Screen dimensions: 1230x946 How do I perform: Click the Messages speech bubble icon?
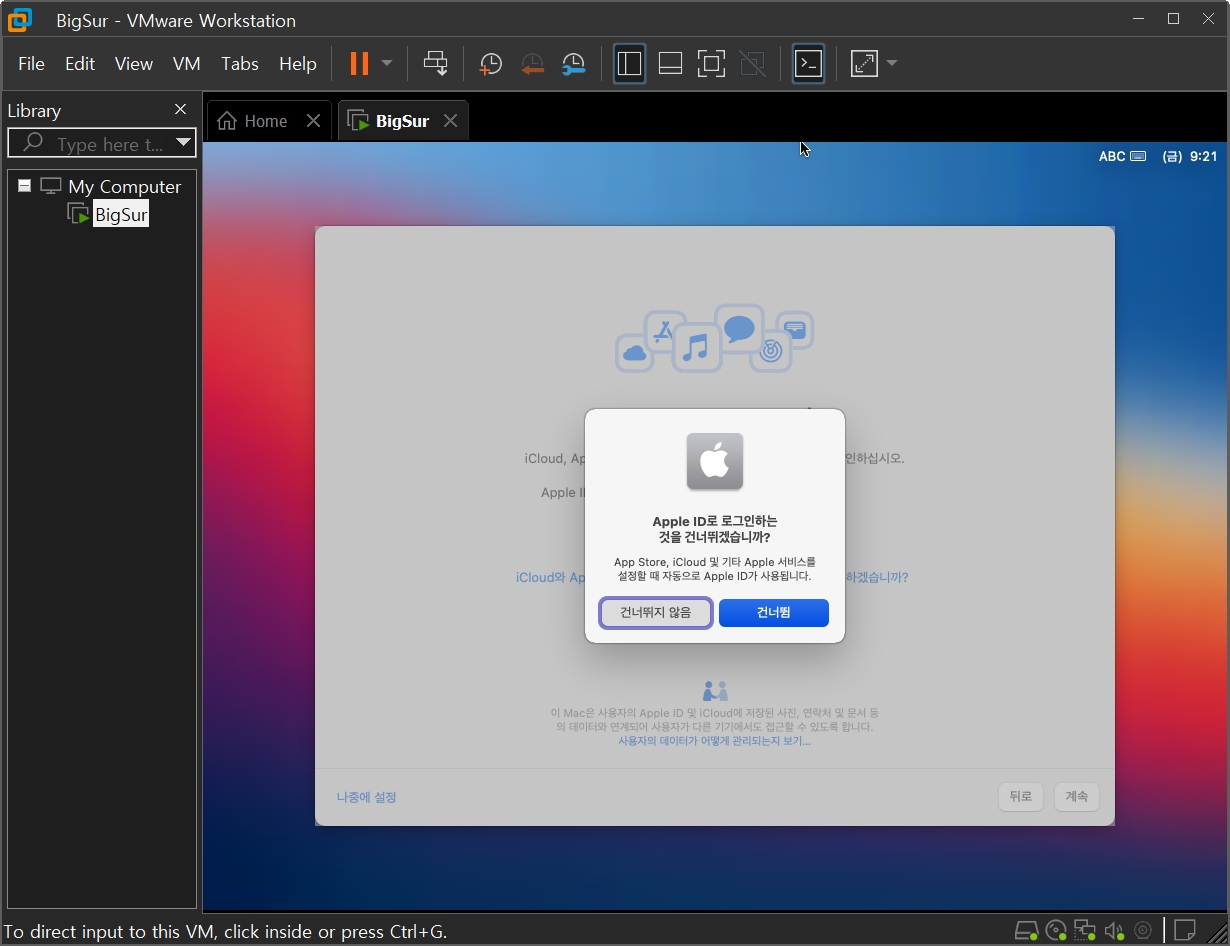coord(740,328)
